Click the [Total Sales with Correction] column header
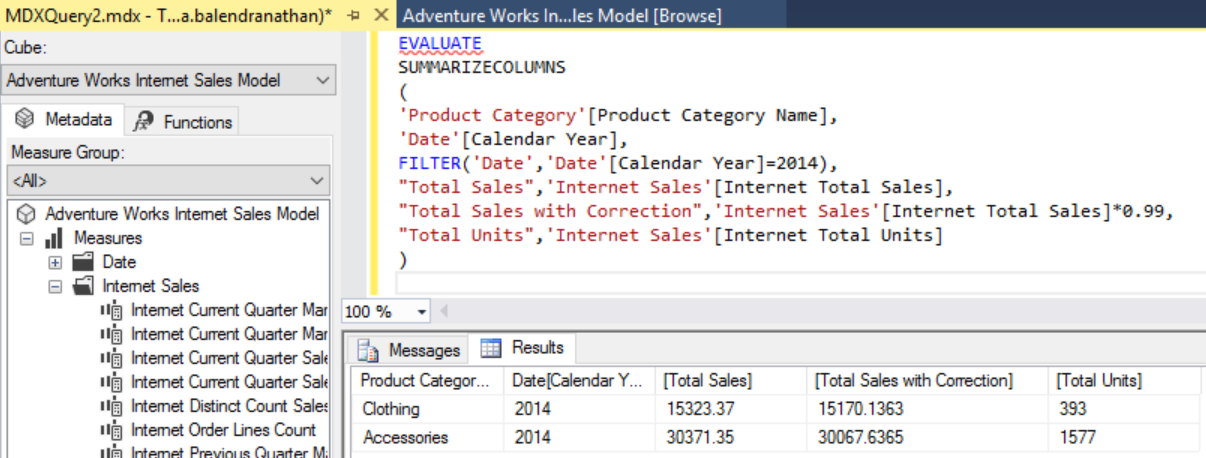 [x=927, y=381]
